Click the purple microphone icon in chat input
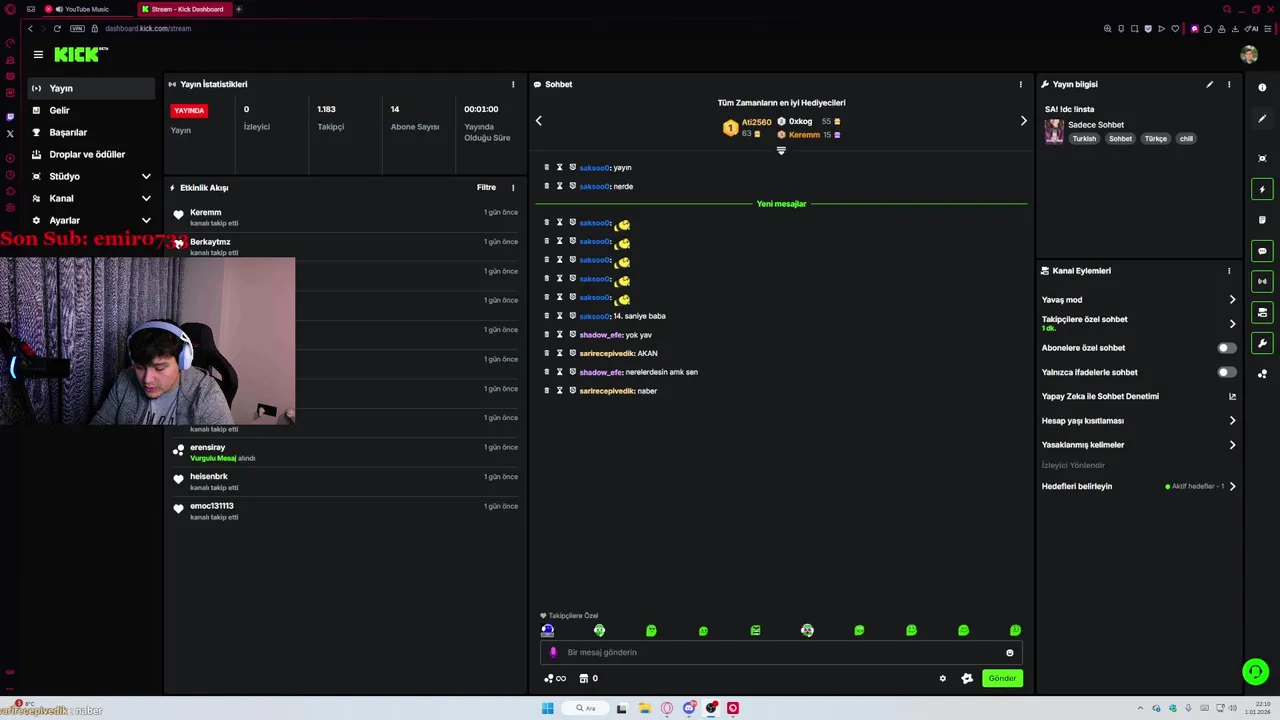The image size is (1280, 720). click(553, 652)
